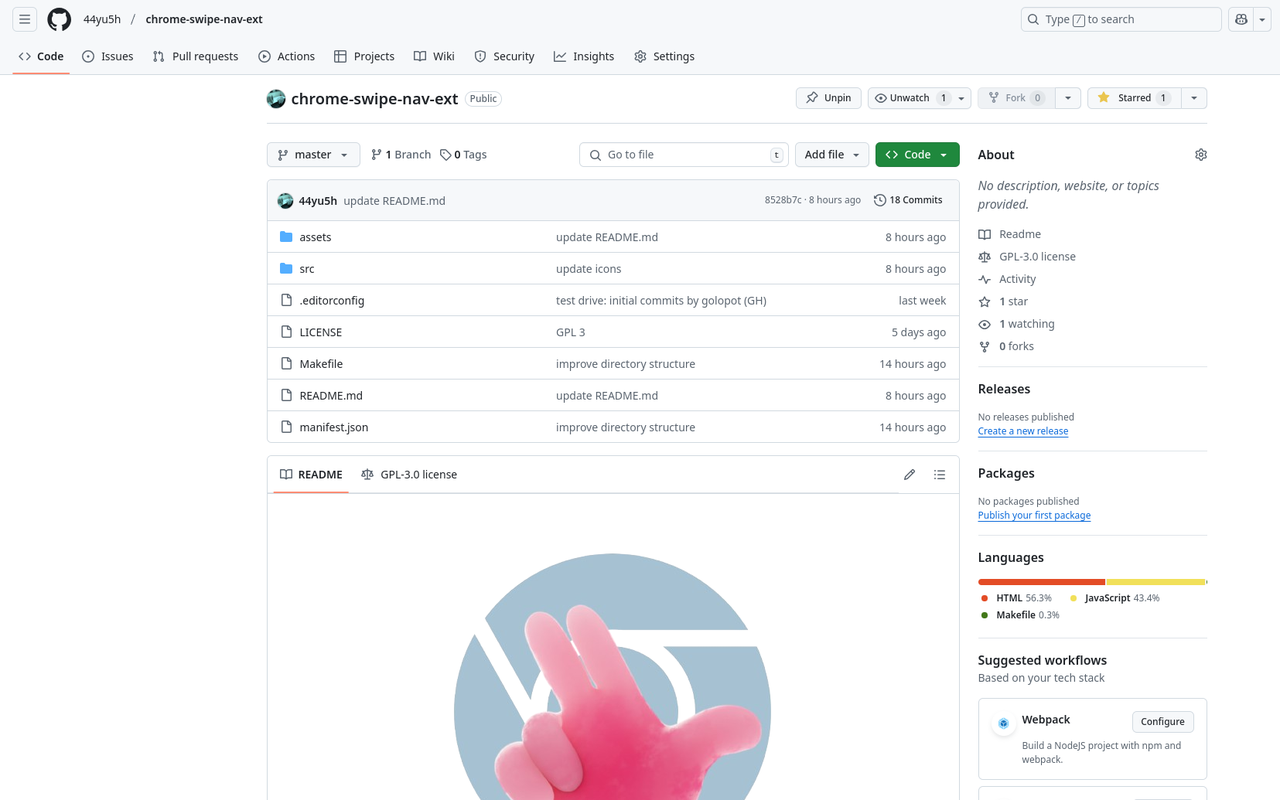
Task: Open the Insights tab
Action: coord(584,57)
